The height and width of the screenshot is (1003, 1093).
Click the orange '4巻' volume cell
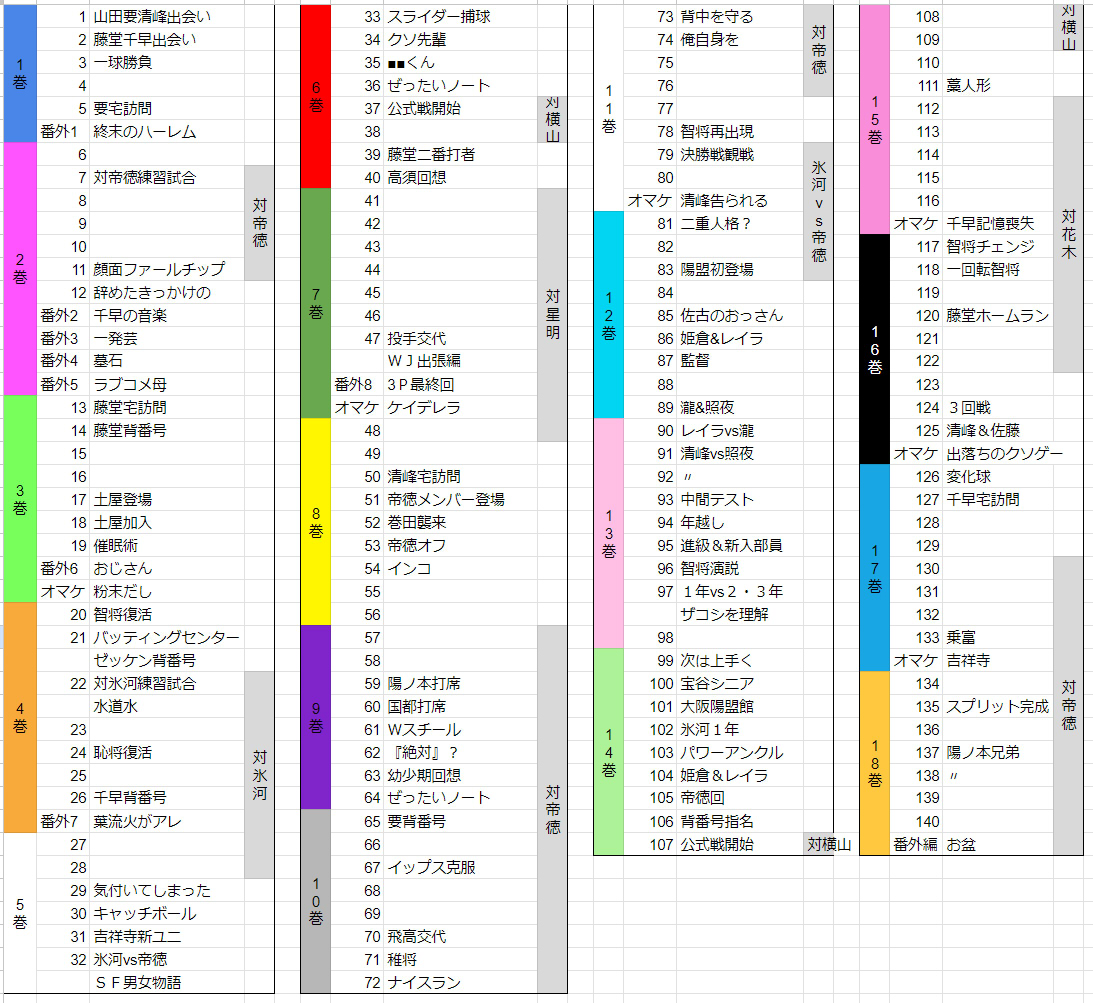20,717
